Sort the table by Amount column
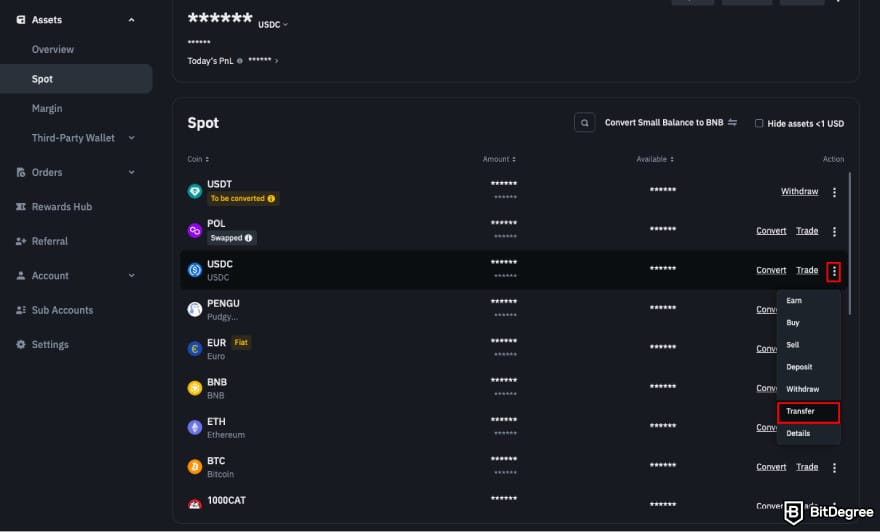Image resolution: width=880 pixels, height=532 pixels. 499,159
